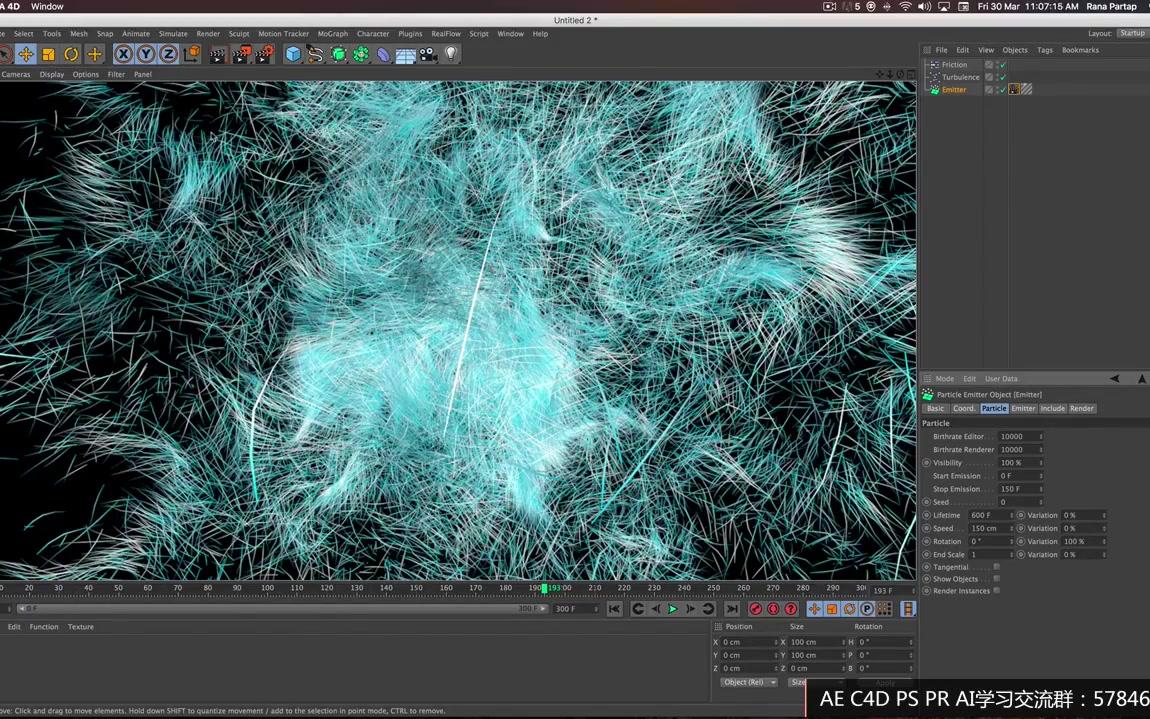
Task: Click the Turbulence green check to disable it
Action: (x=1002, y=77)
